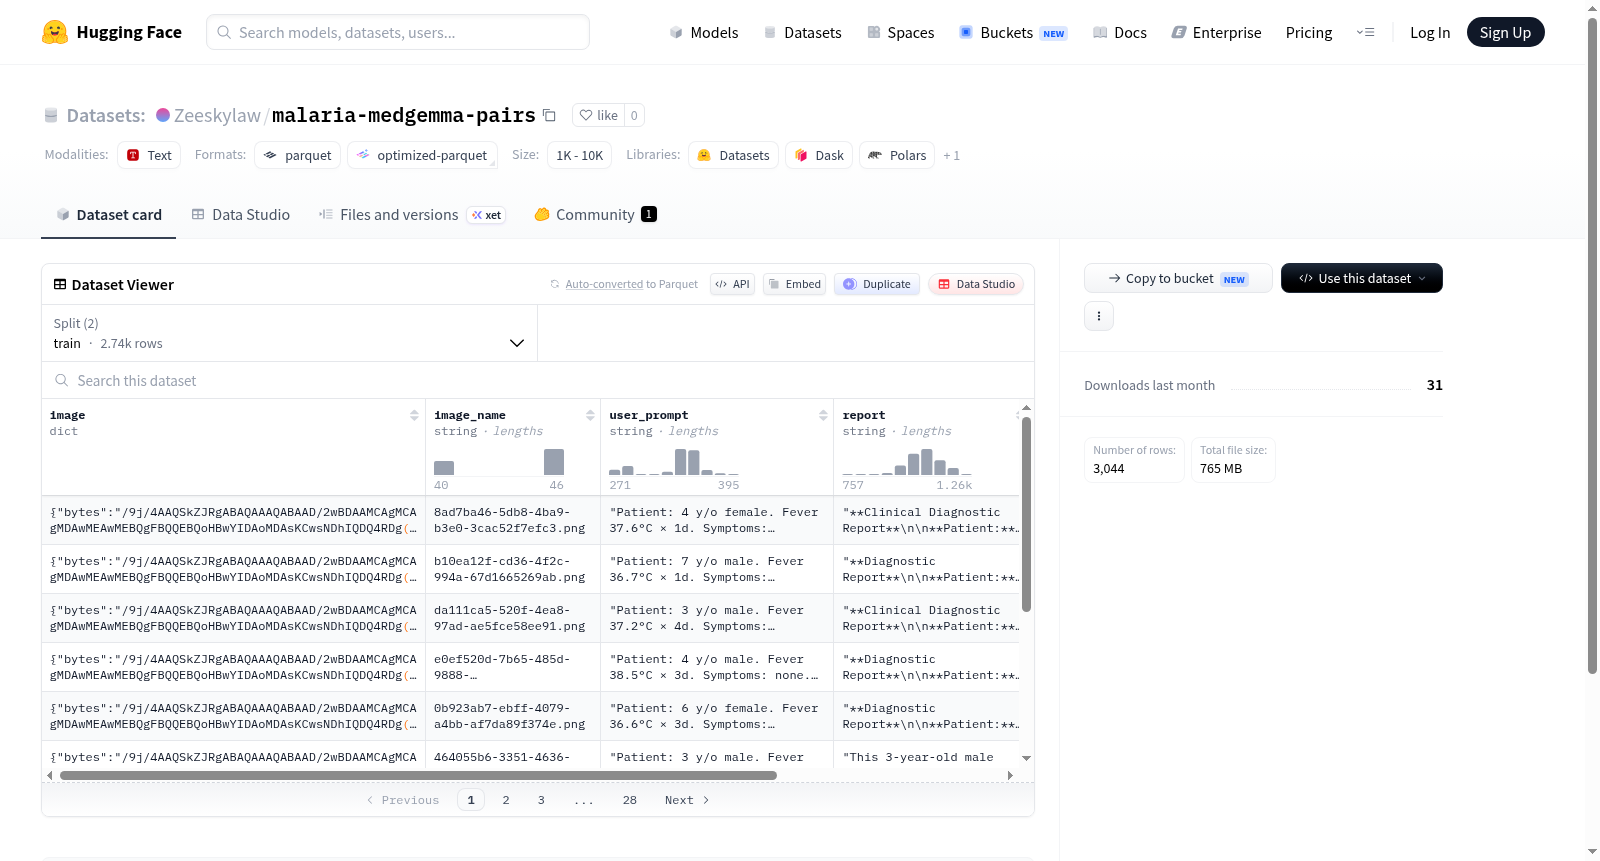The image size is (1600, 861).
Task: Select the optimized-parquet format tag
Action: coord(422,155)
